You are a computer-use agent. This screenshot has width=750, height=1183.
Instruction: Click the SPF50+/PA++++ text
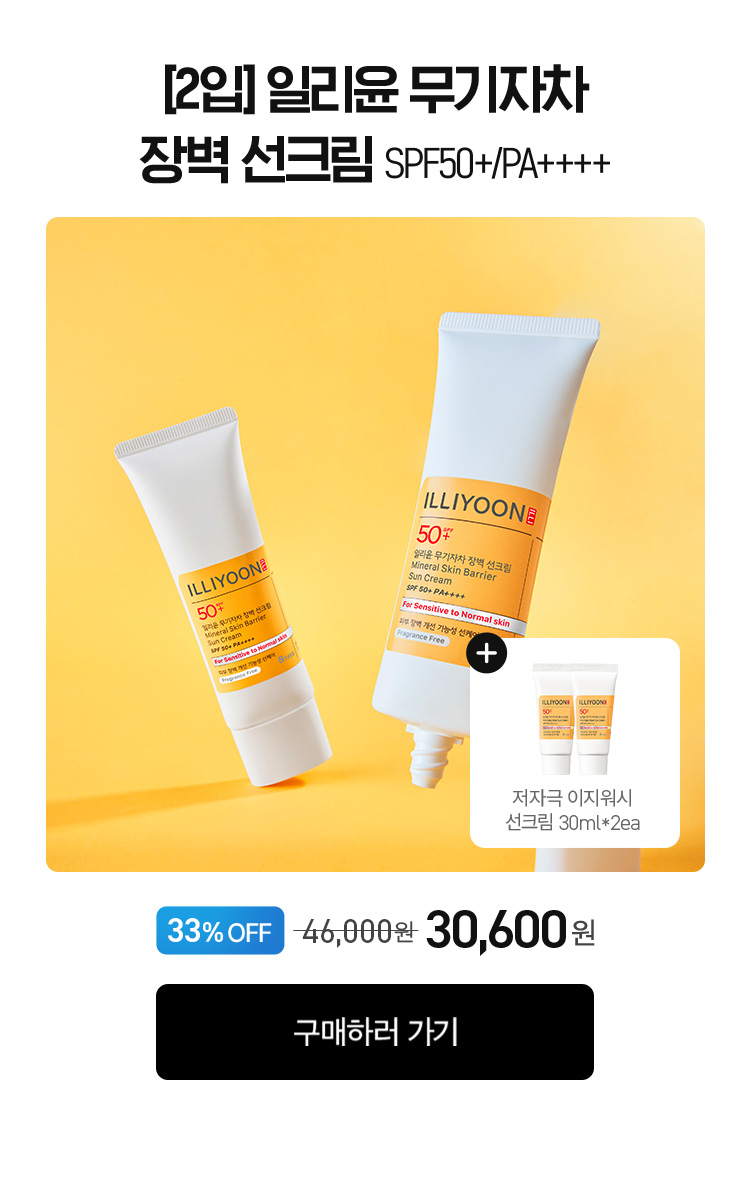click(496, 164)
